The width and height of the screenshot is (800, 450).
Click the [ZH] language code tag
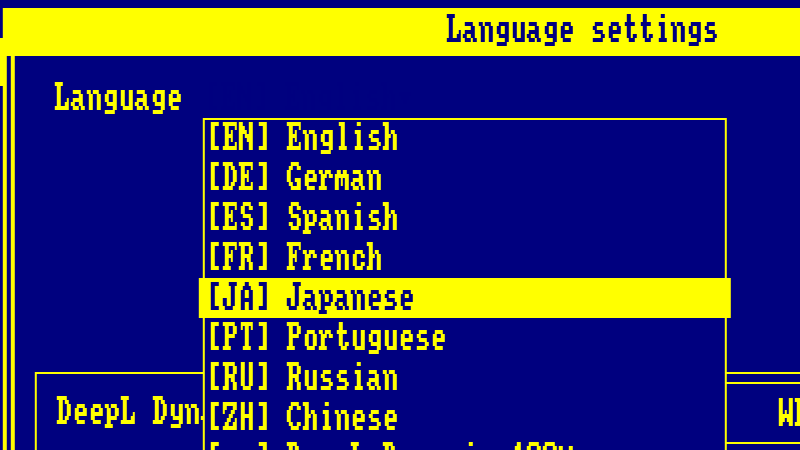239,416
